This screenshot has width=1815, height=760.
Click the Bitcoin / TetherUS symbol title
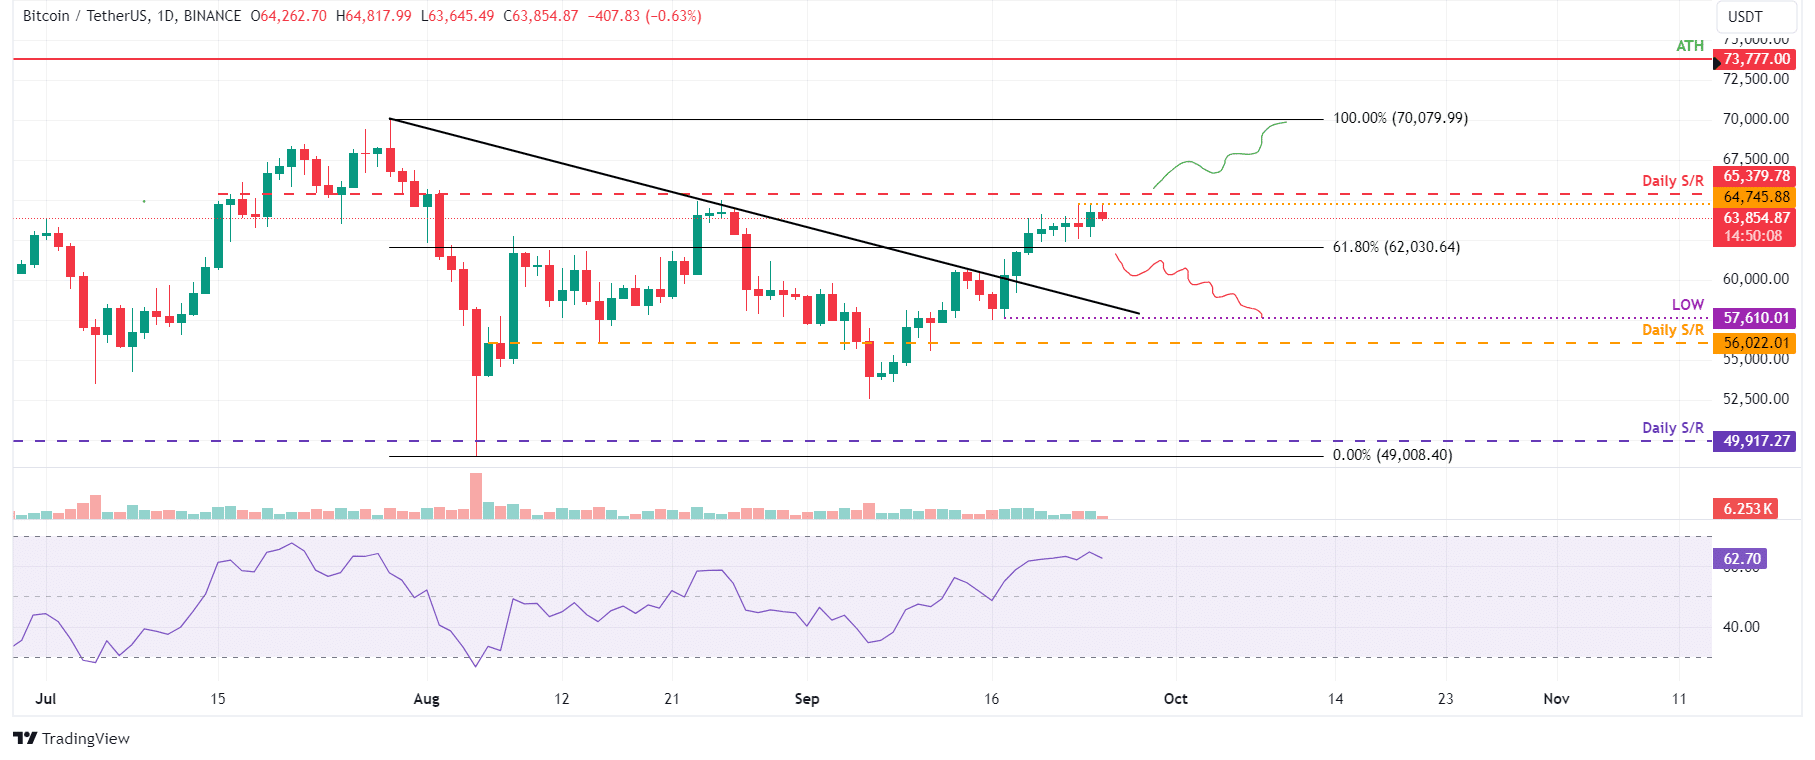[131, 16]
